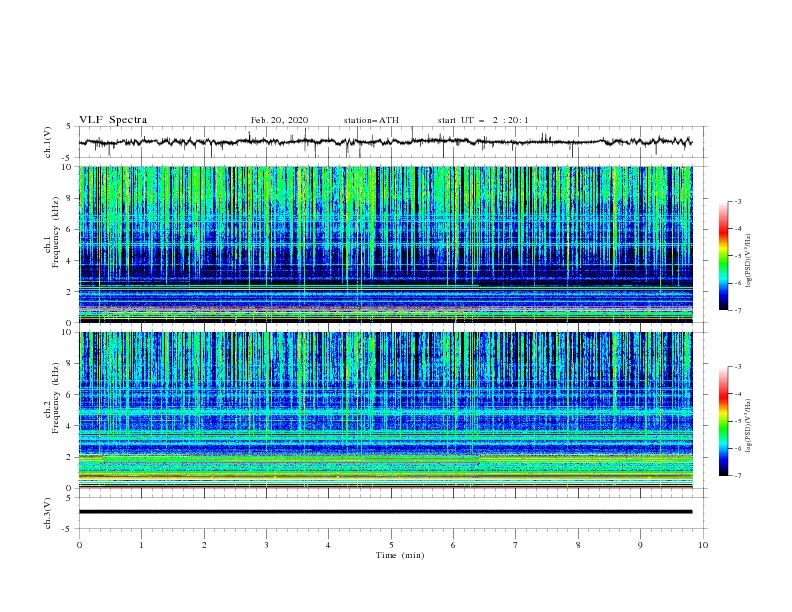Click the ch.1 spectrogram panel
The height and width of the screenshot is (612, 792).
tap(385, 244)
